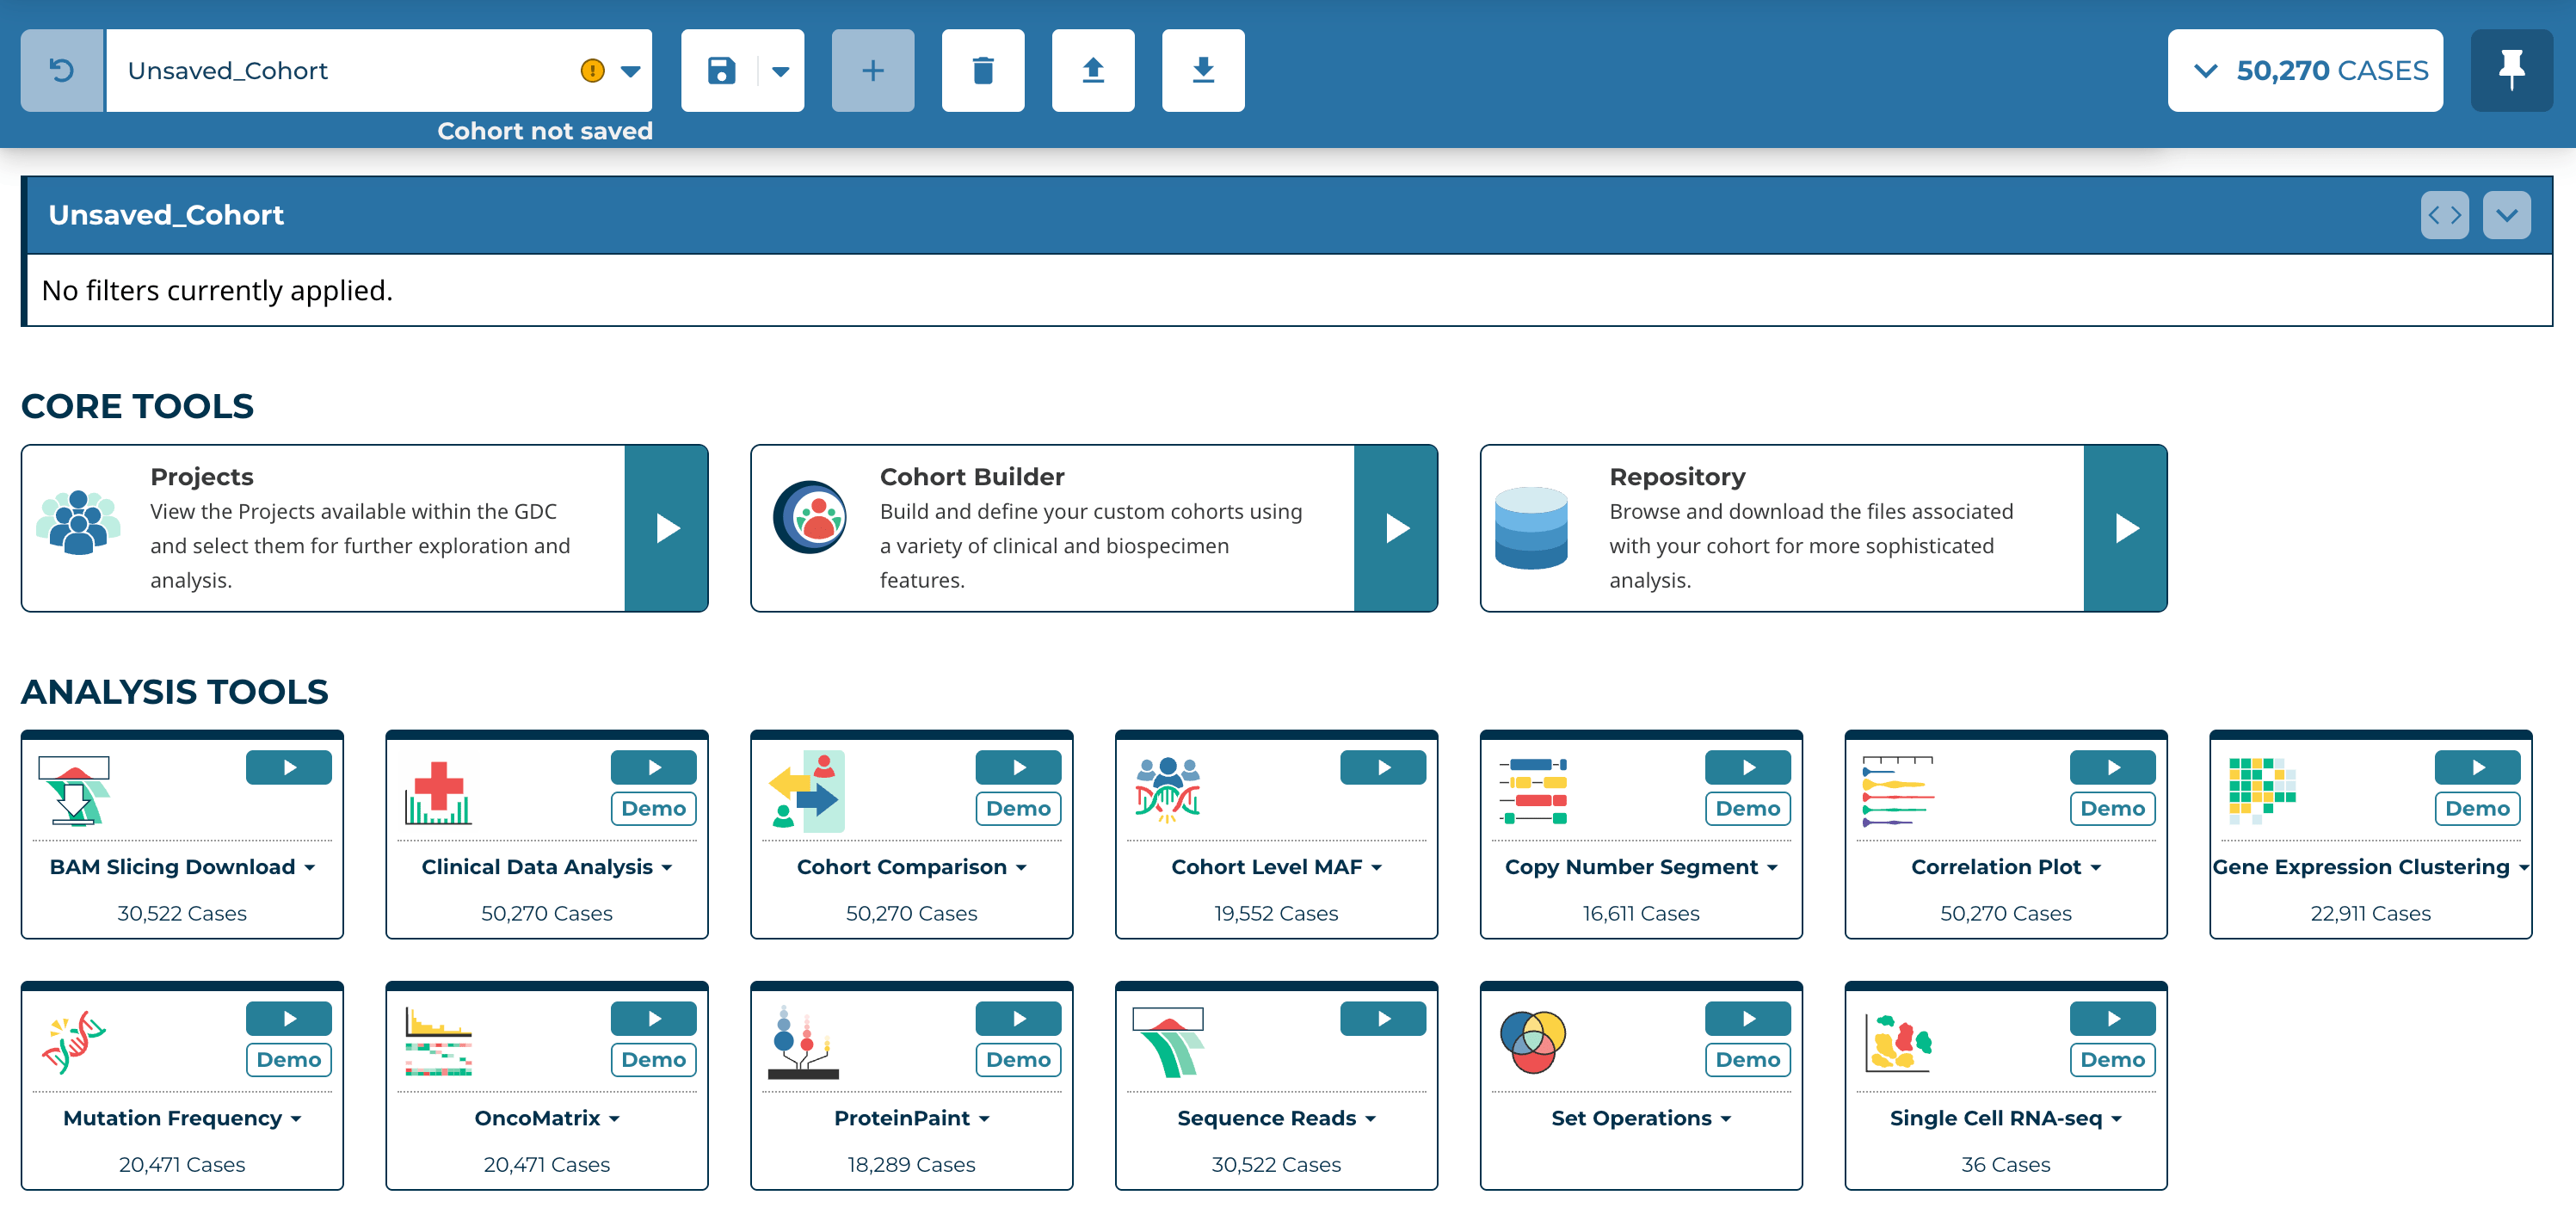Open the Repository core tool arrow
Screen dimensions: 2576x1220
[2125, 528]
